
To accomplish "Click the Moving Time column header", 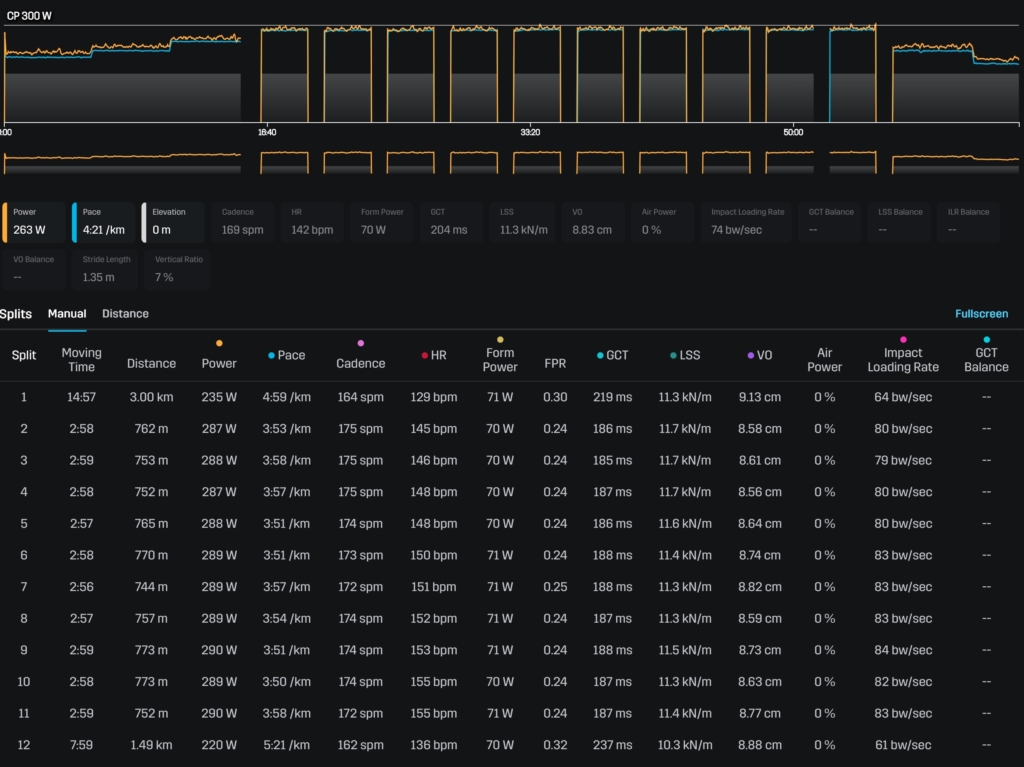I will pos(82,360).
